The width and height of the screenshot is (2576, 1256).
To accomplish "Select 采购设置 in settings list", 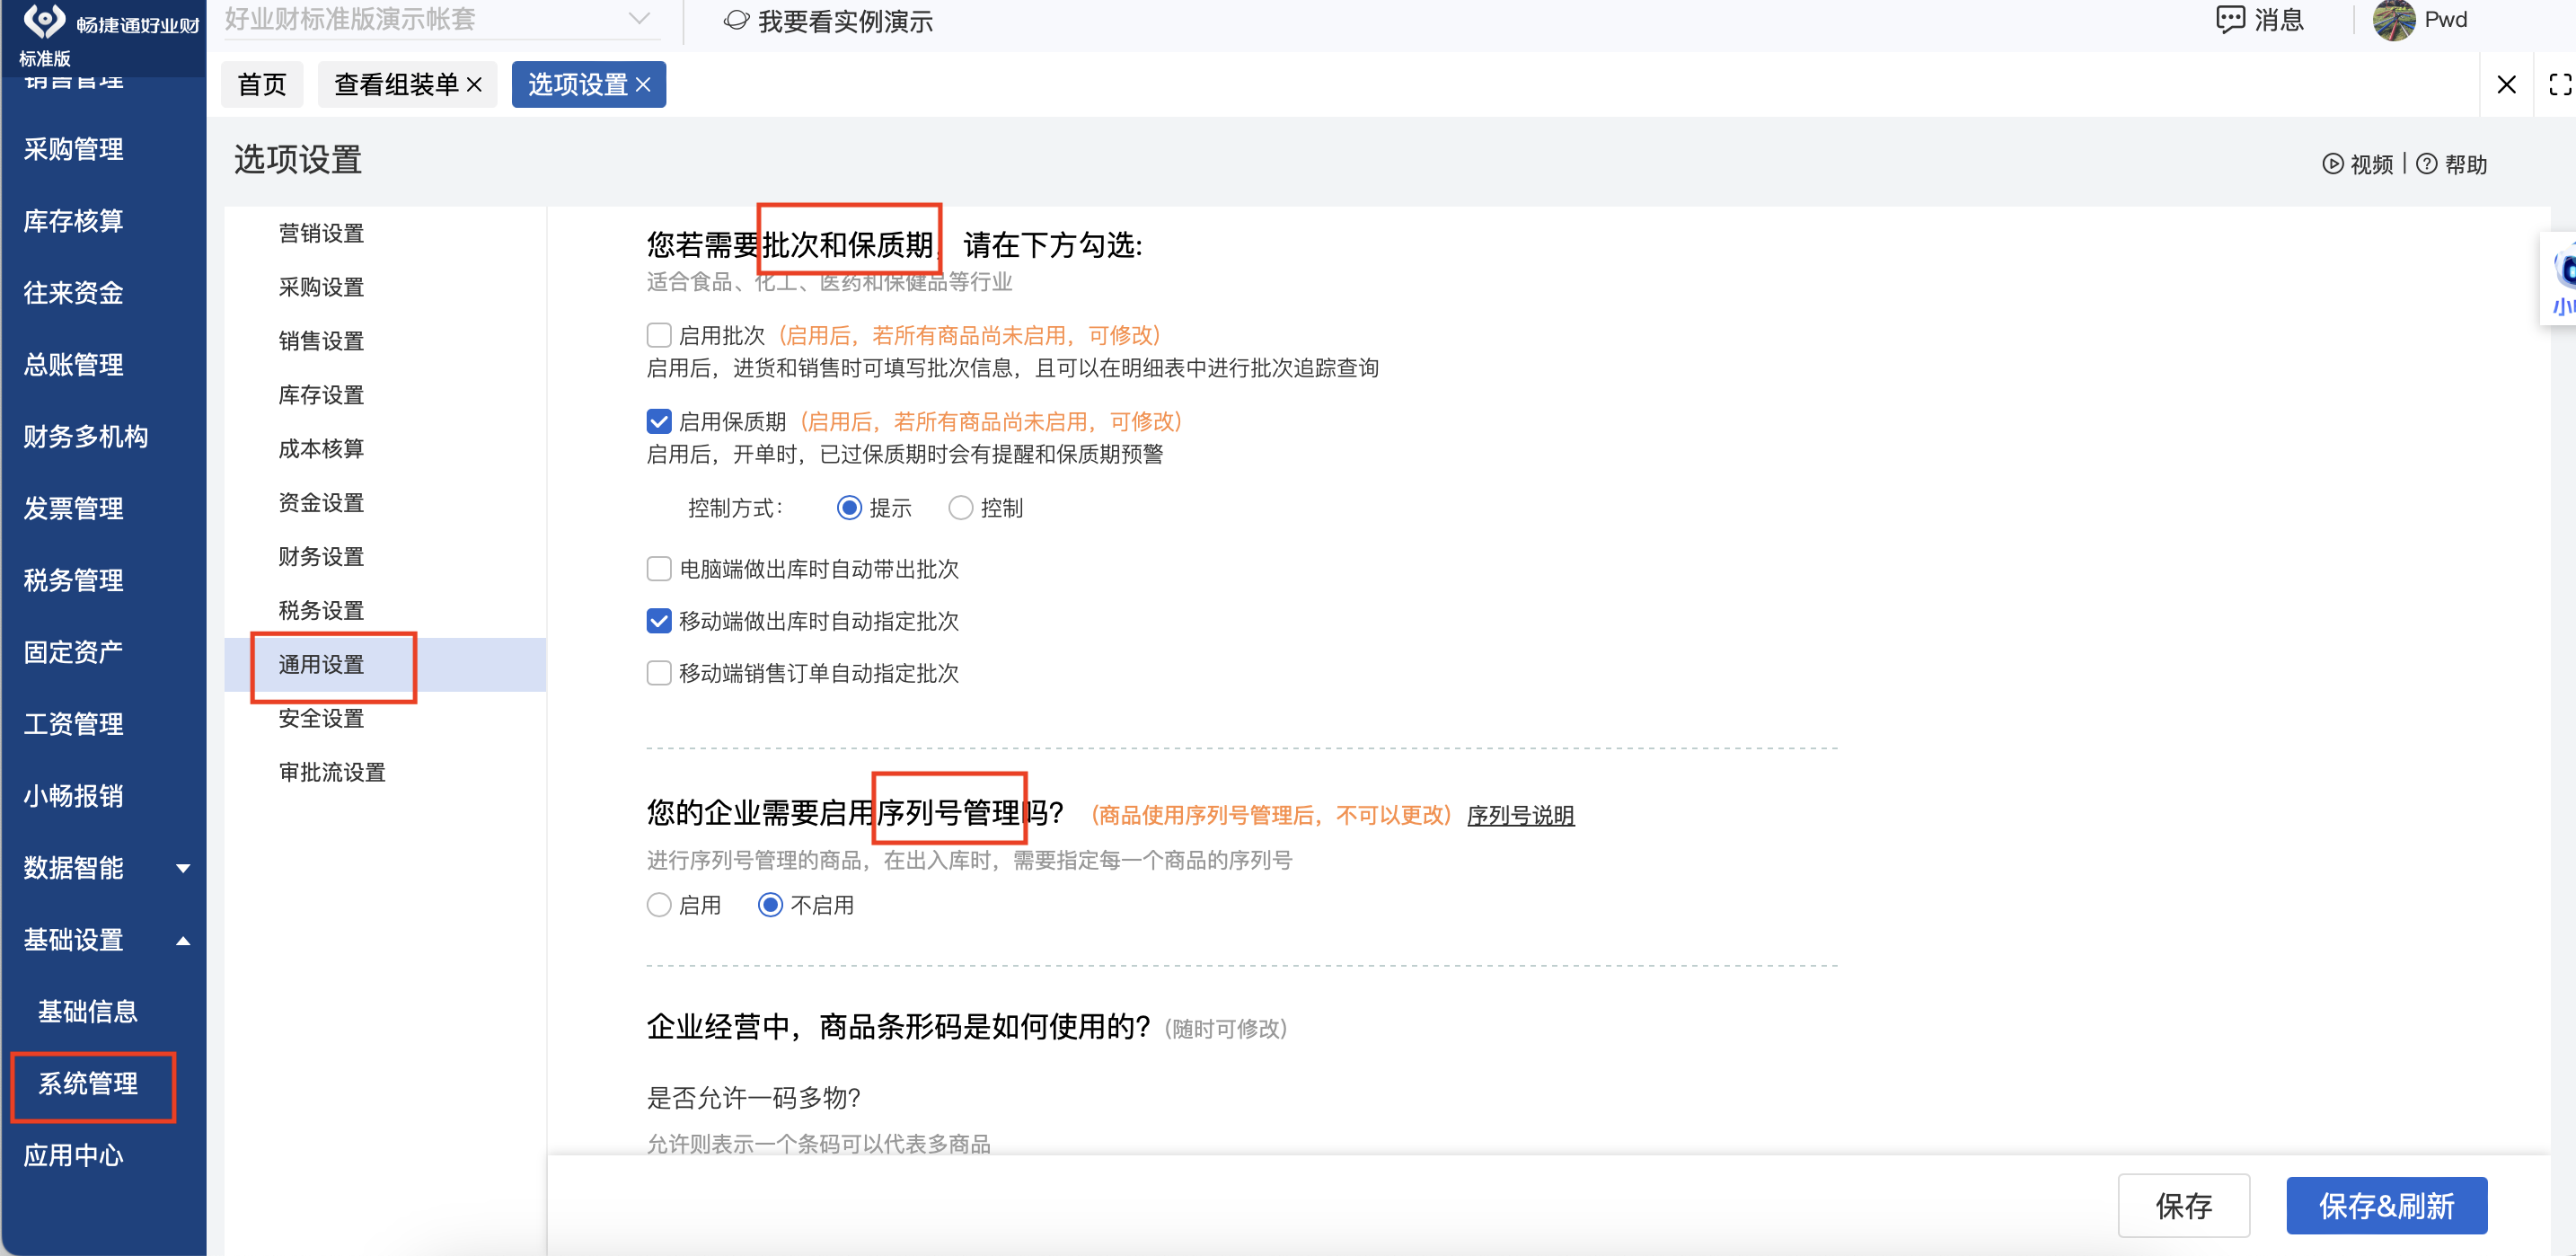I will coord(321,287).
